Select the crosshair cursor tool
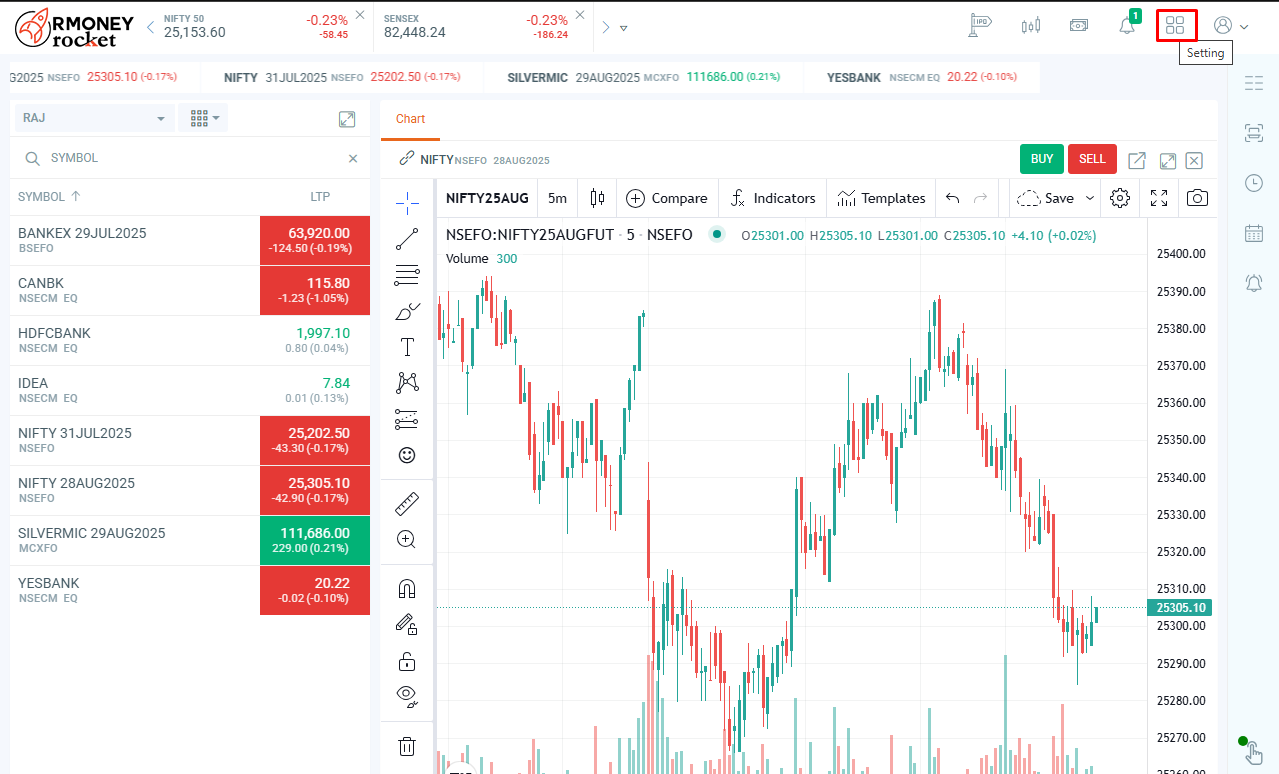1279x774 pixels. point(407,203)
